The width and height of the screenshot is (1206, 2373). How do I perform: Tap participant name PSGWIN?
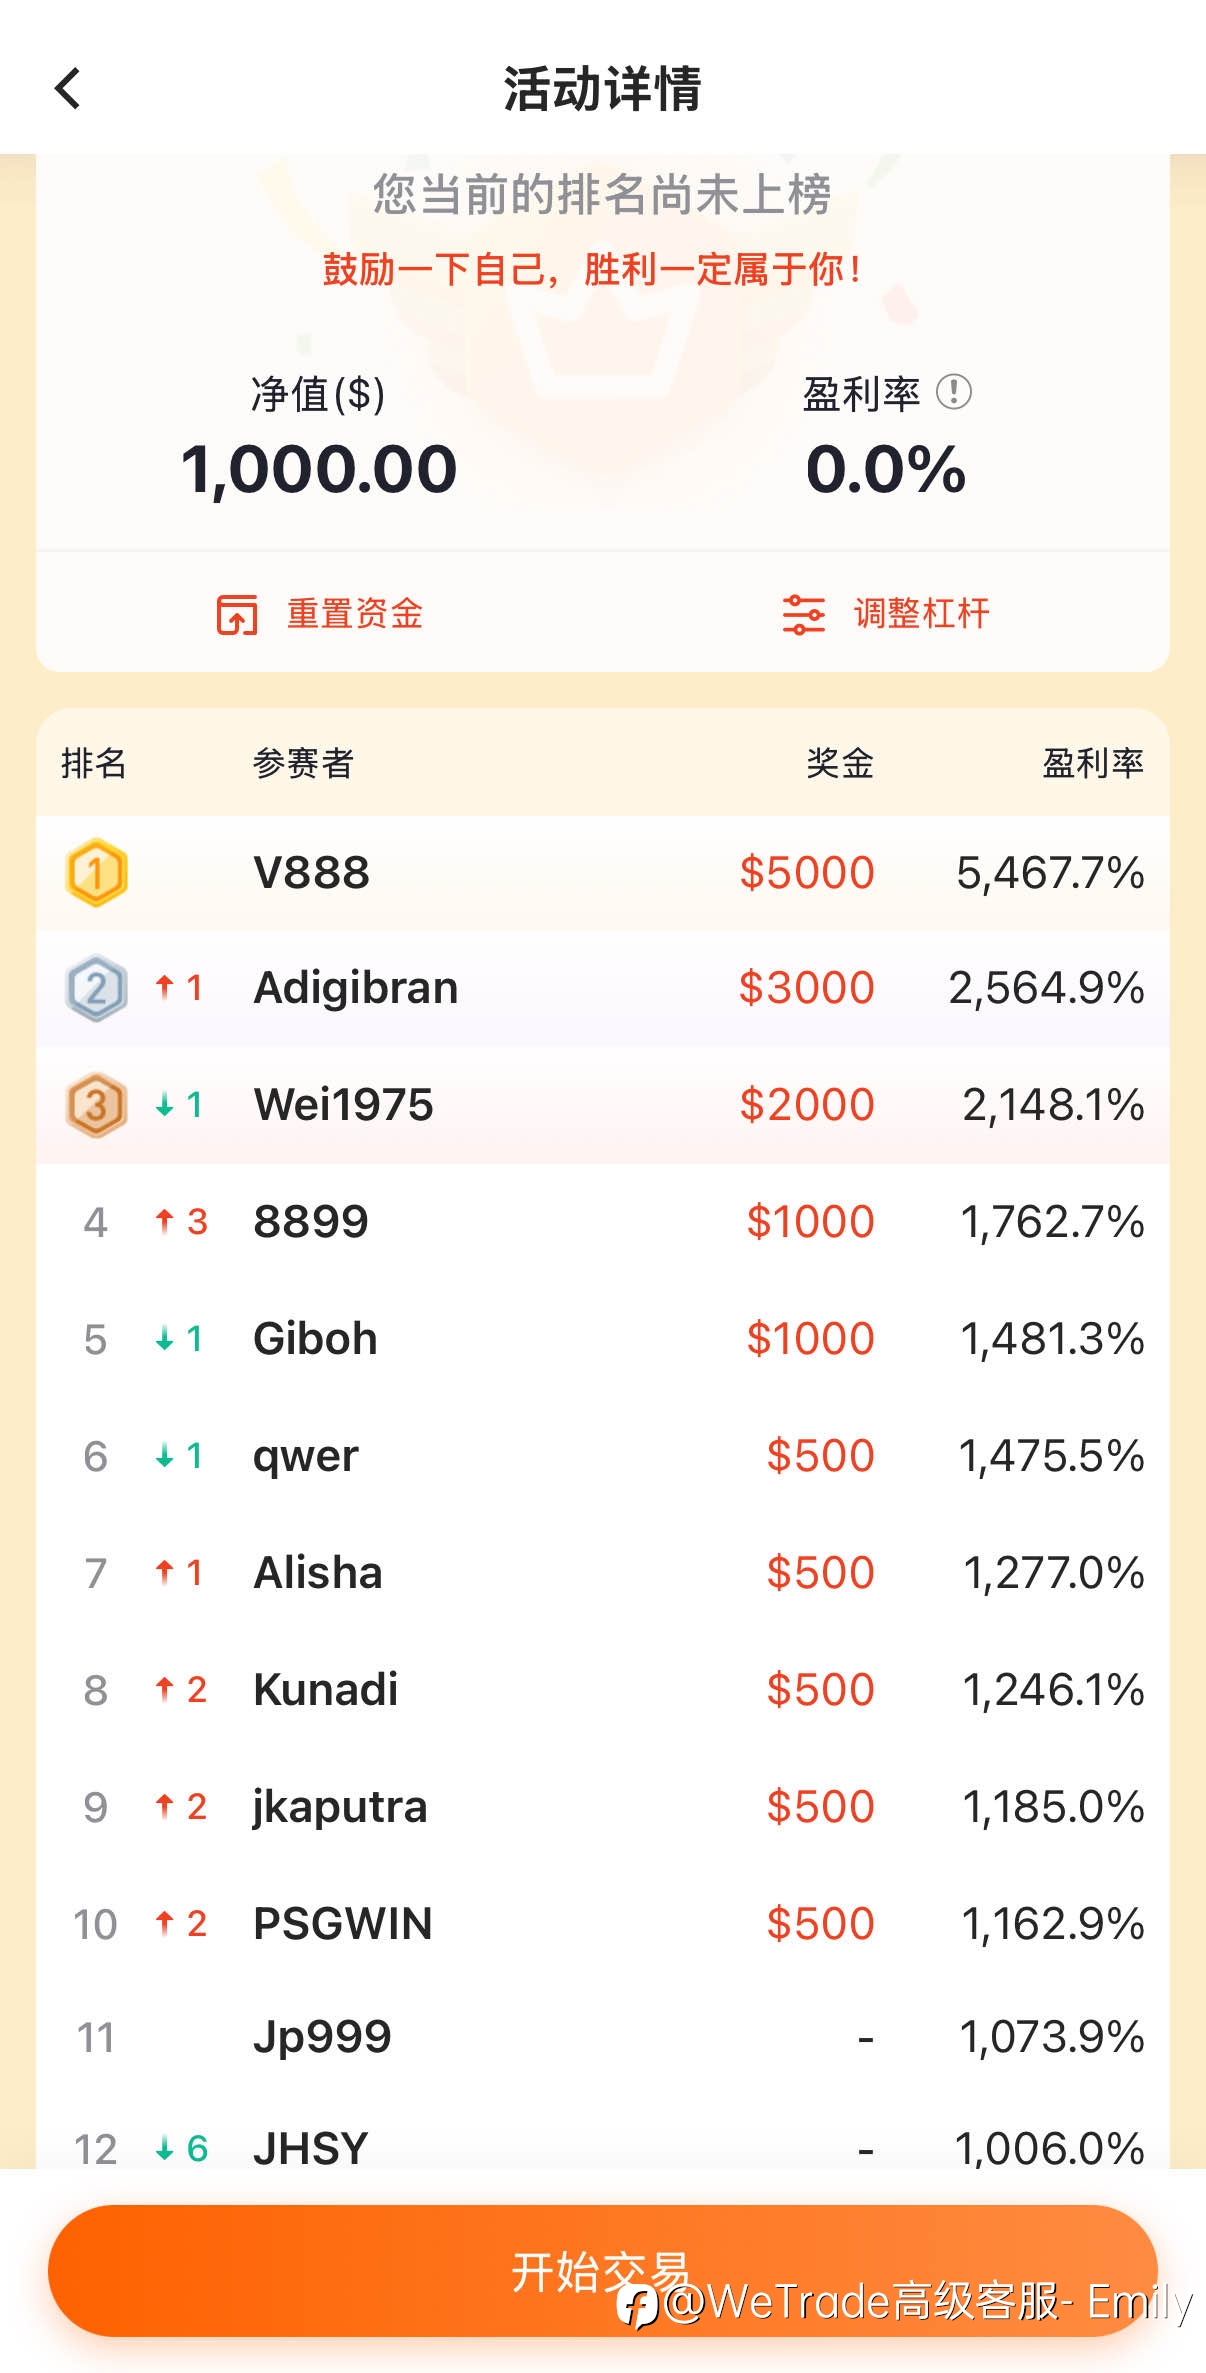coord(343,1924)
